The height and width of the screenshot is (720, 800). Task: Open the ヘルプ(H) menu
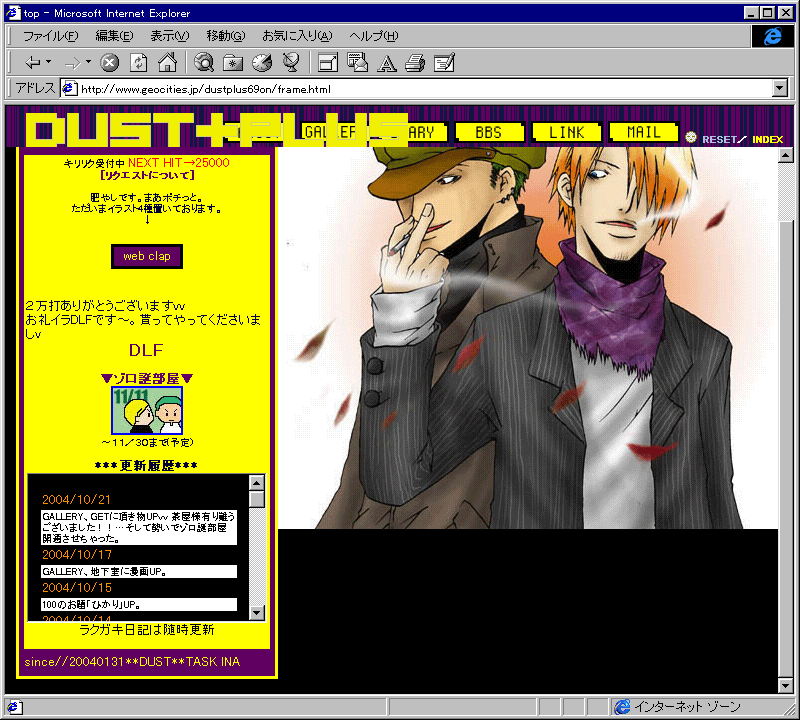[x=373, y=36]
